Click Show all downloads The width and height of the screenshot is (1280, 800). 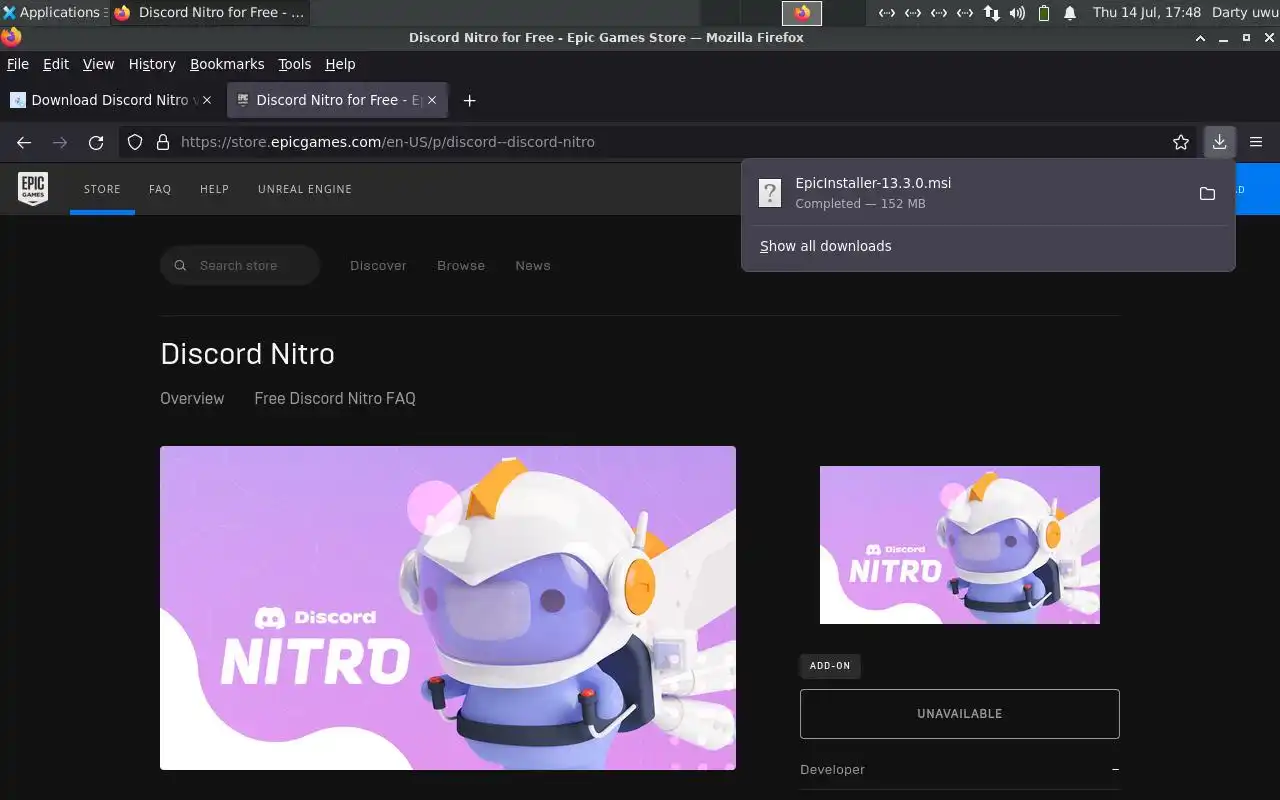point(825,246)
